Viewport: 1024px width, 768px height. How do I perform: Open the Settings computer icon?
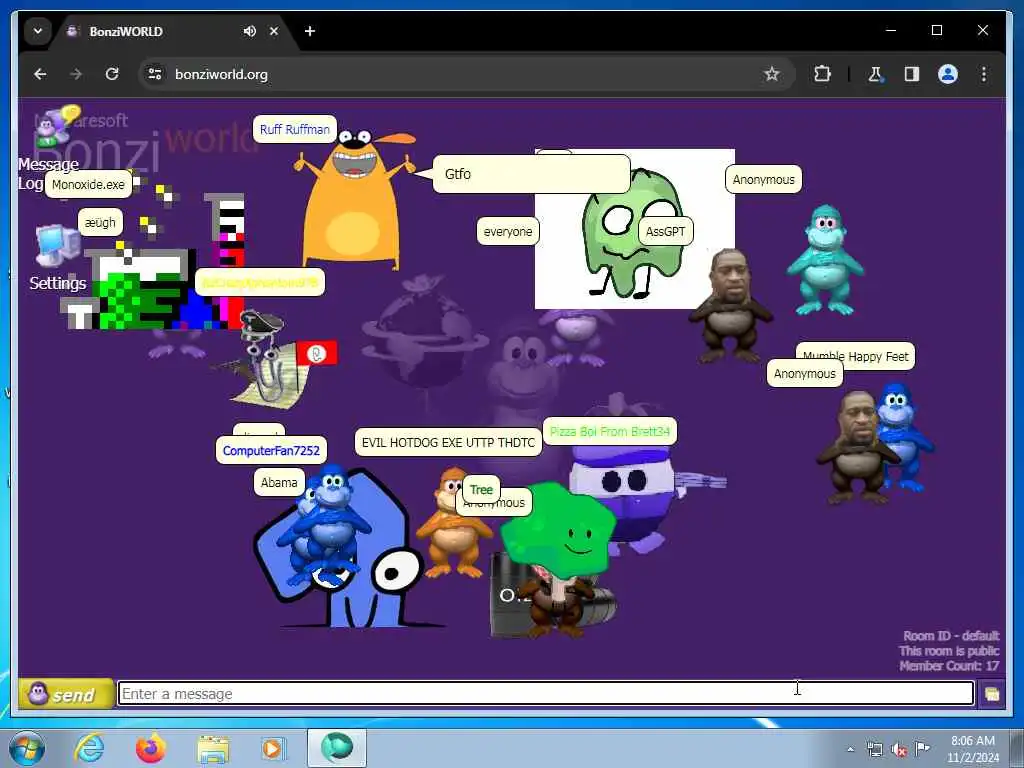pos(57,246)
